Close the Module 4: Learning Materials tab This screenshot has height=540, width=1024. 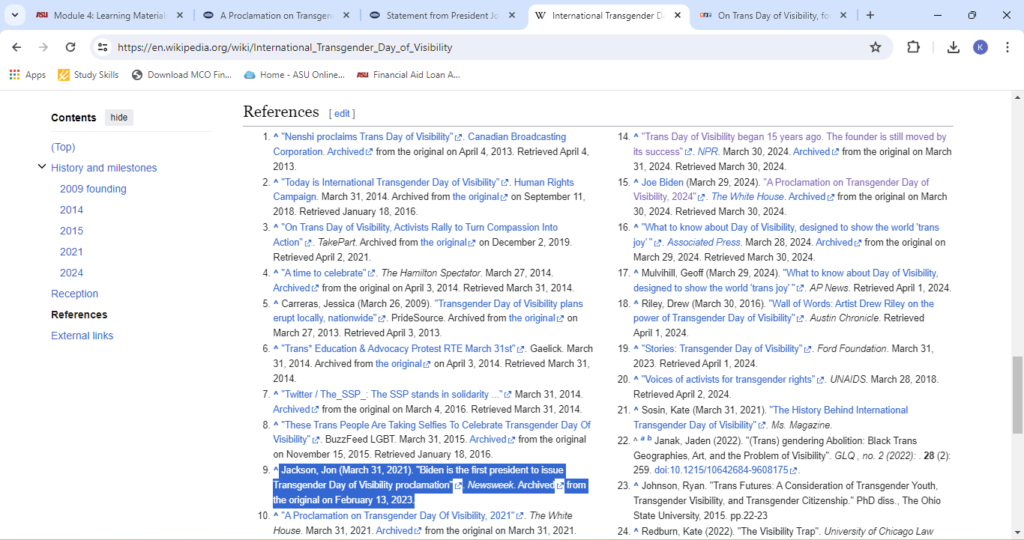pos(180,15)
